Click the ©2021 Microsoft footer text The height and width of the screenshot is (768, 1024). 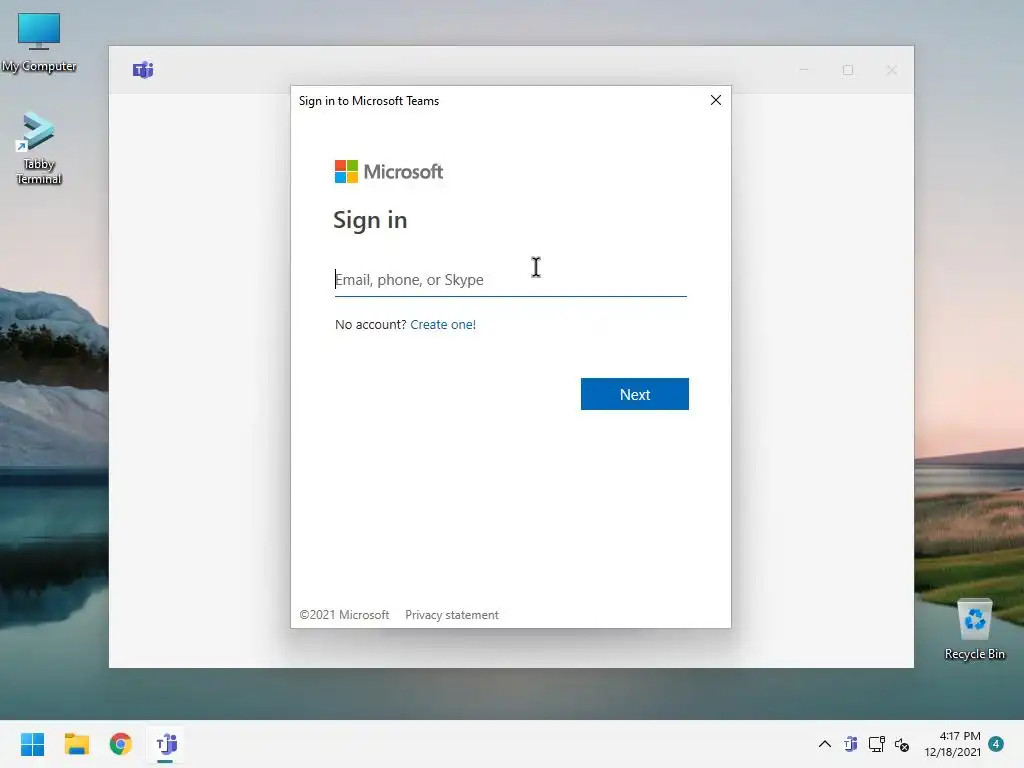344,615
